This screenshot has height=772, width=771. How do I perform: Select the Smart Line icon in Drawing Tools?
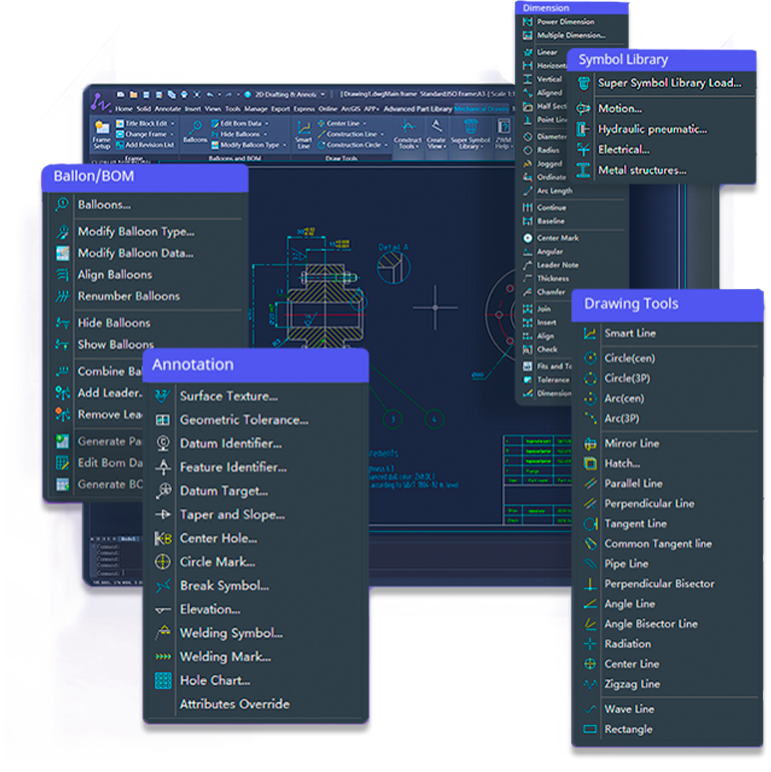tap(590, 333)
